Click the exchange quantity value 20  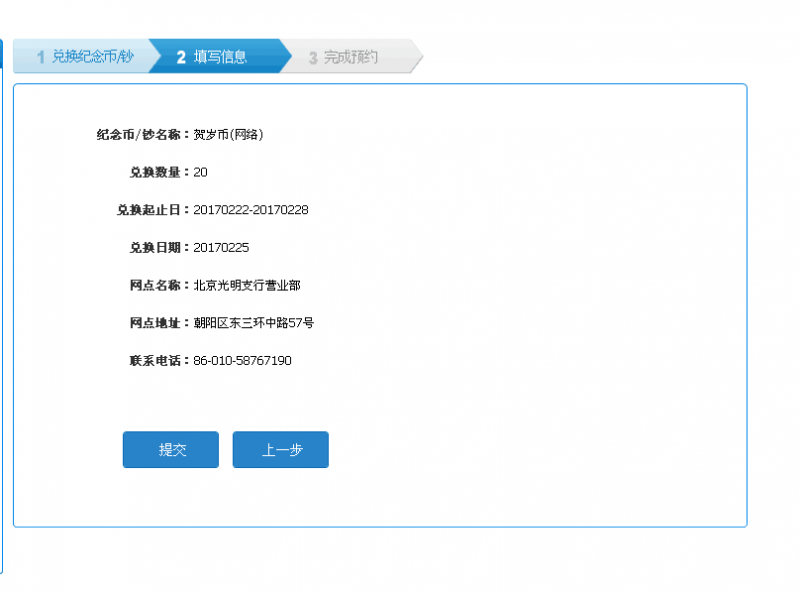click(200, 172)
